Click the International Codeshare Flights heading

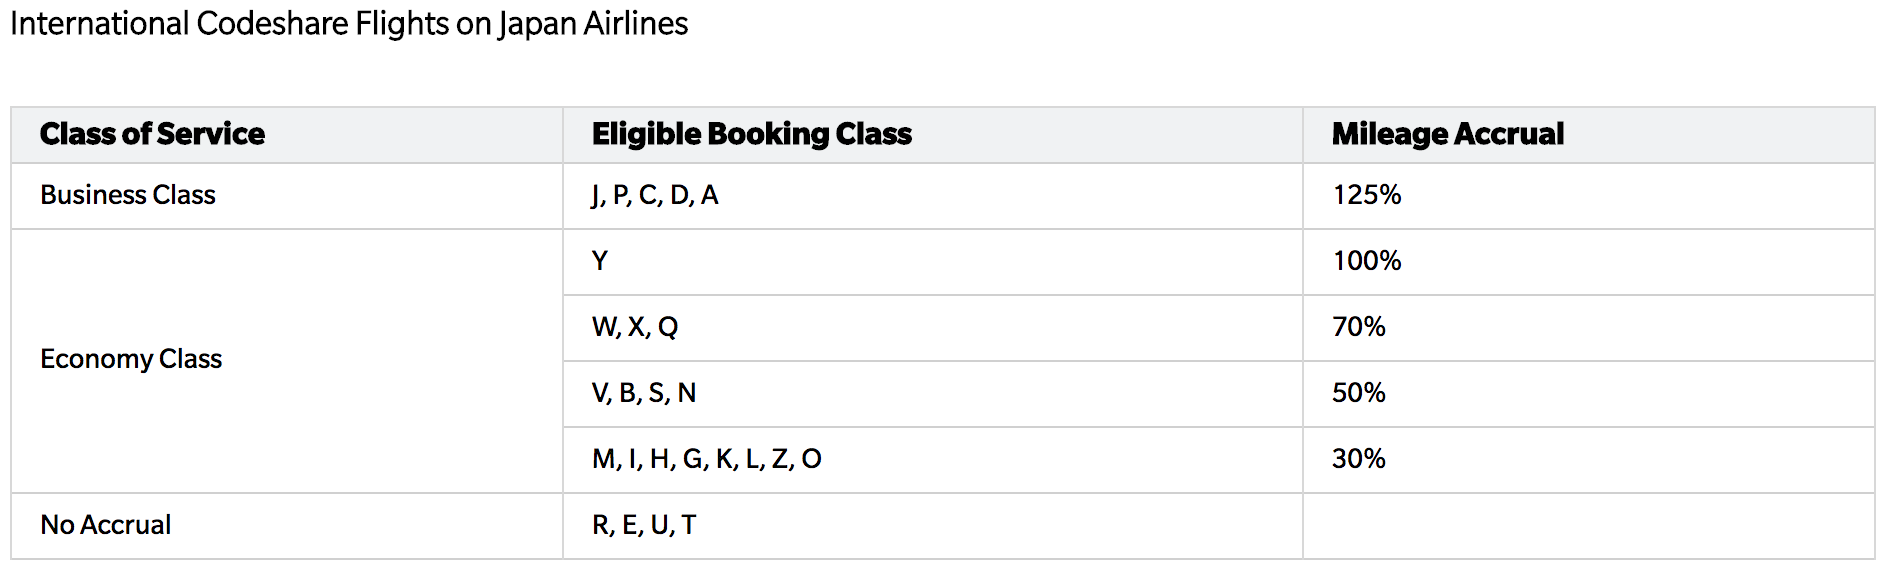(349, 24)
